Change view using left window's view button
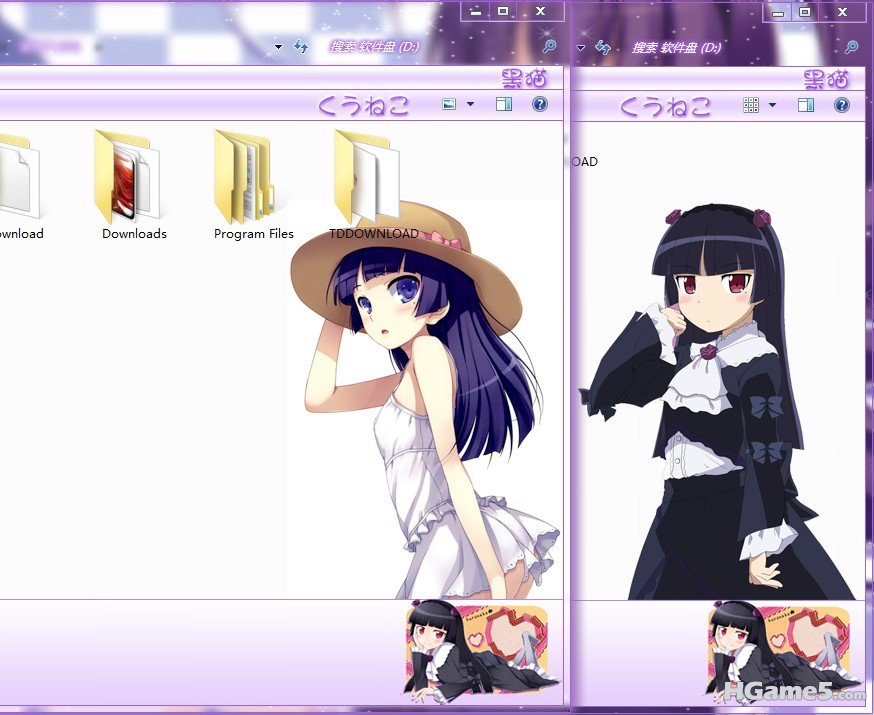The image size is (874, 715). [449, 104]
